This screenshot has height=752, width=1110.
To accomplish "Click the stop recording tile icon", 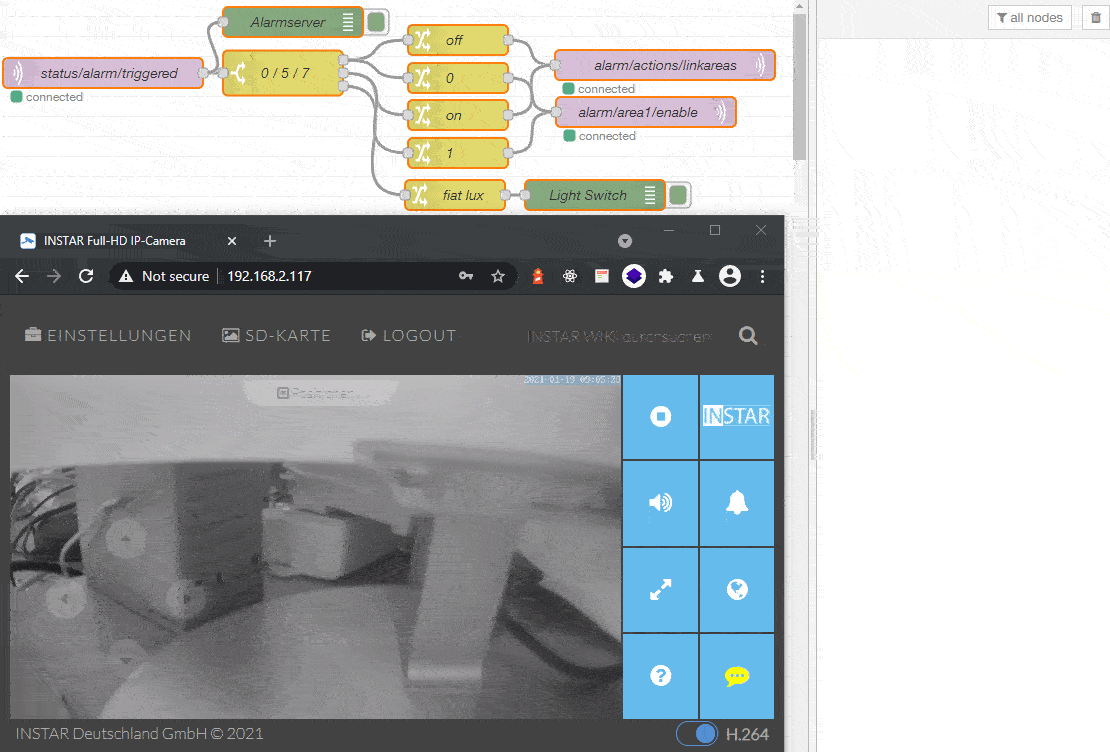I will point(660,417).
